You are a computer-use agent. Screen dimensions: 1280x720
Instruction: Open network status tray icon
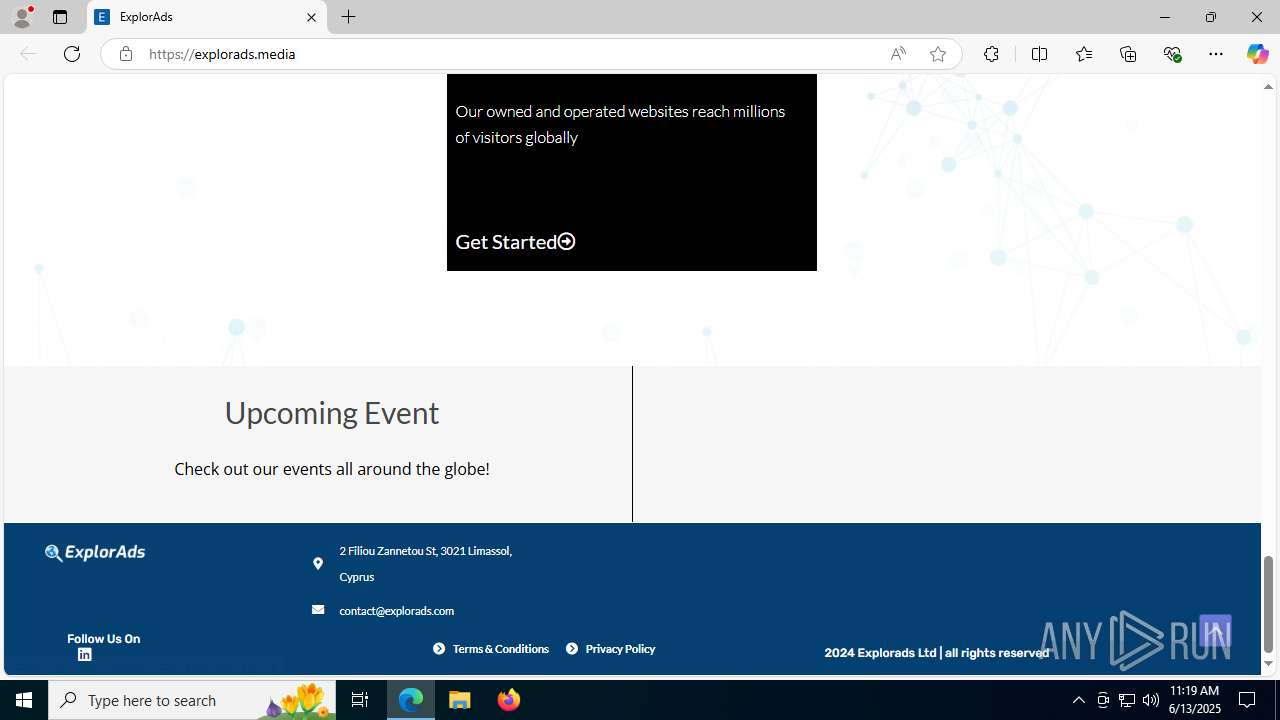(x=1127, y=700)
